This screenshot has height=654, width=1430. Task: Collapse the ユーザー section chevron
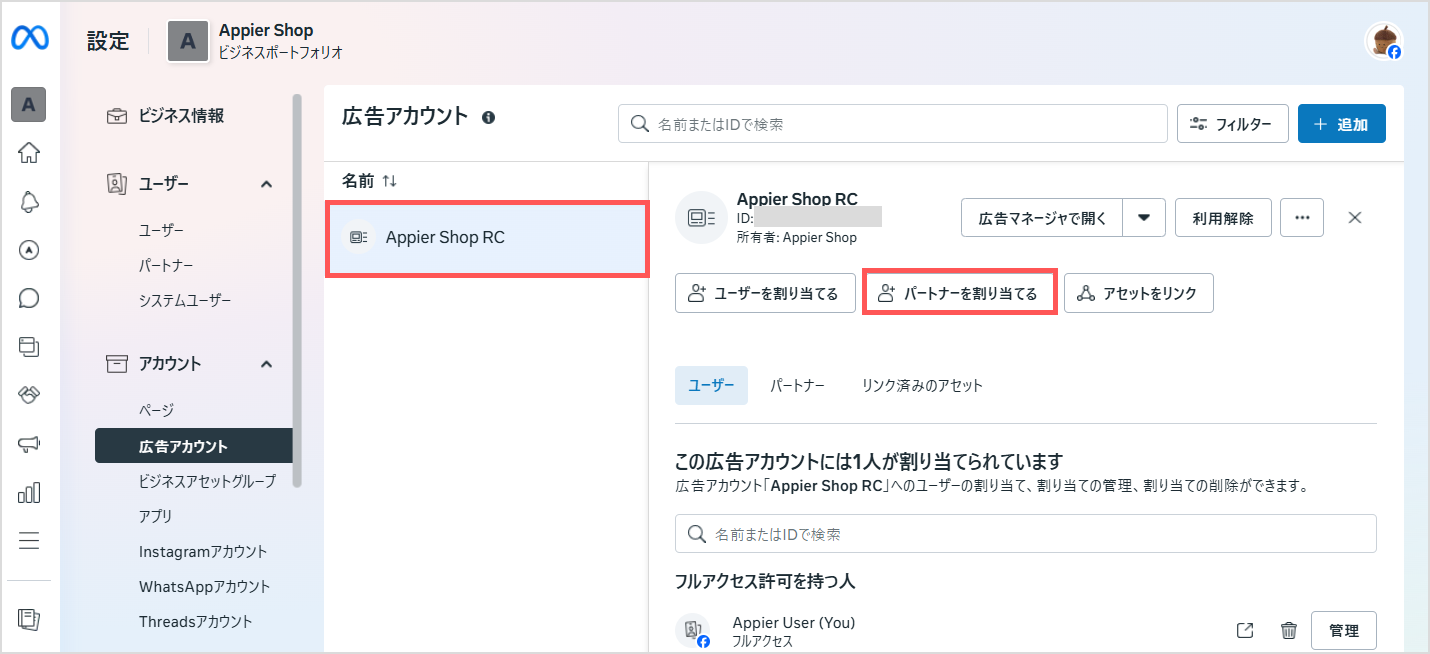click(x=266, y=184)
